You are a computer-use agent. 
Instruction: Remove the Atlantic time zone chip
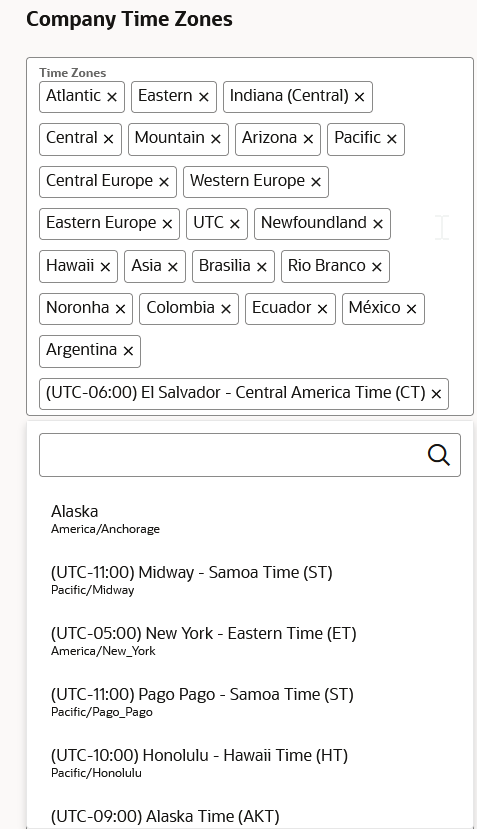coord(112,97)
